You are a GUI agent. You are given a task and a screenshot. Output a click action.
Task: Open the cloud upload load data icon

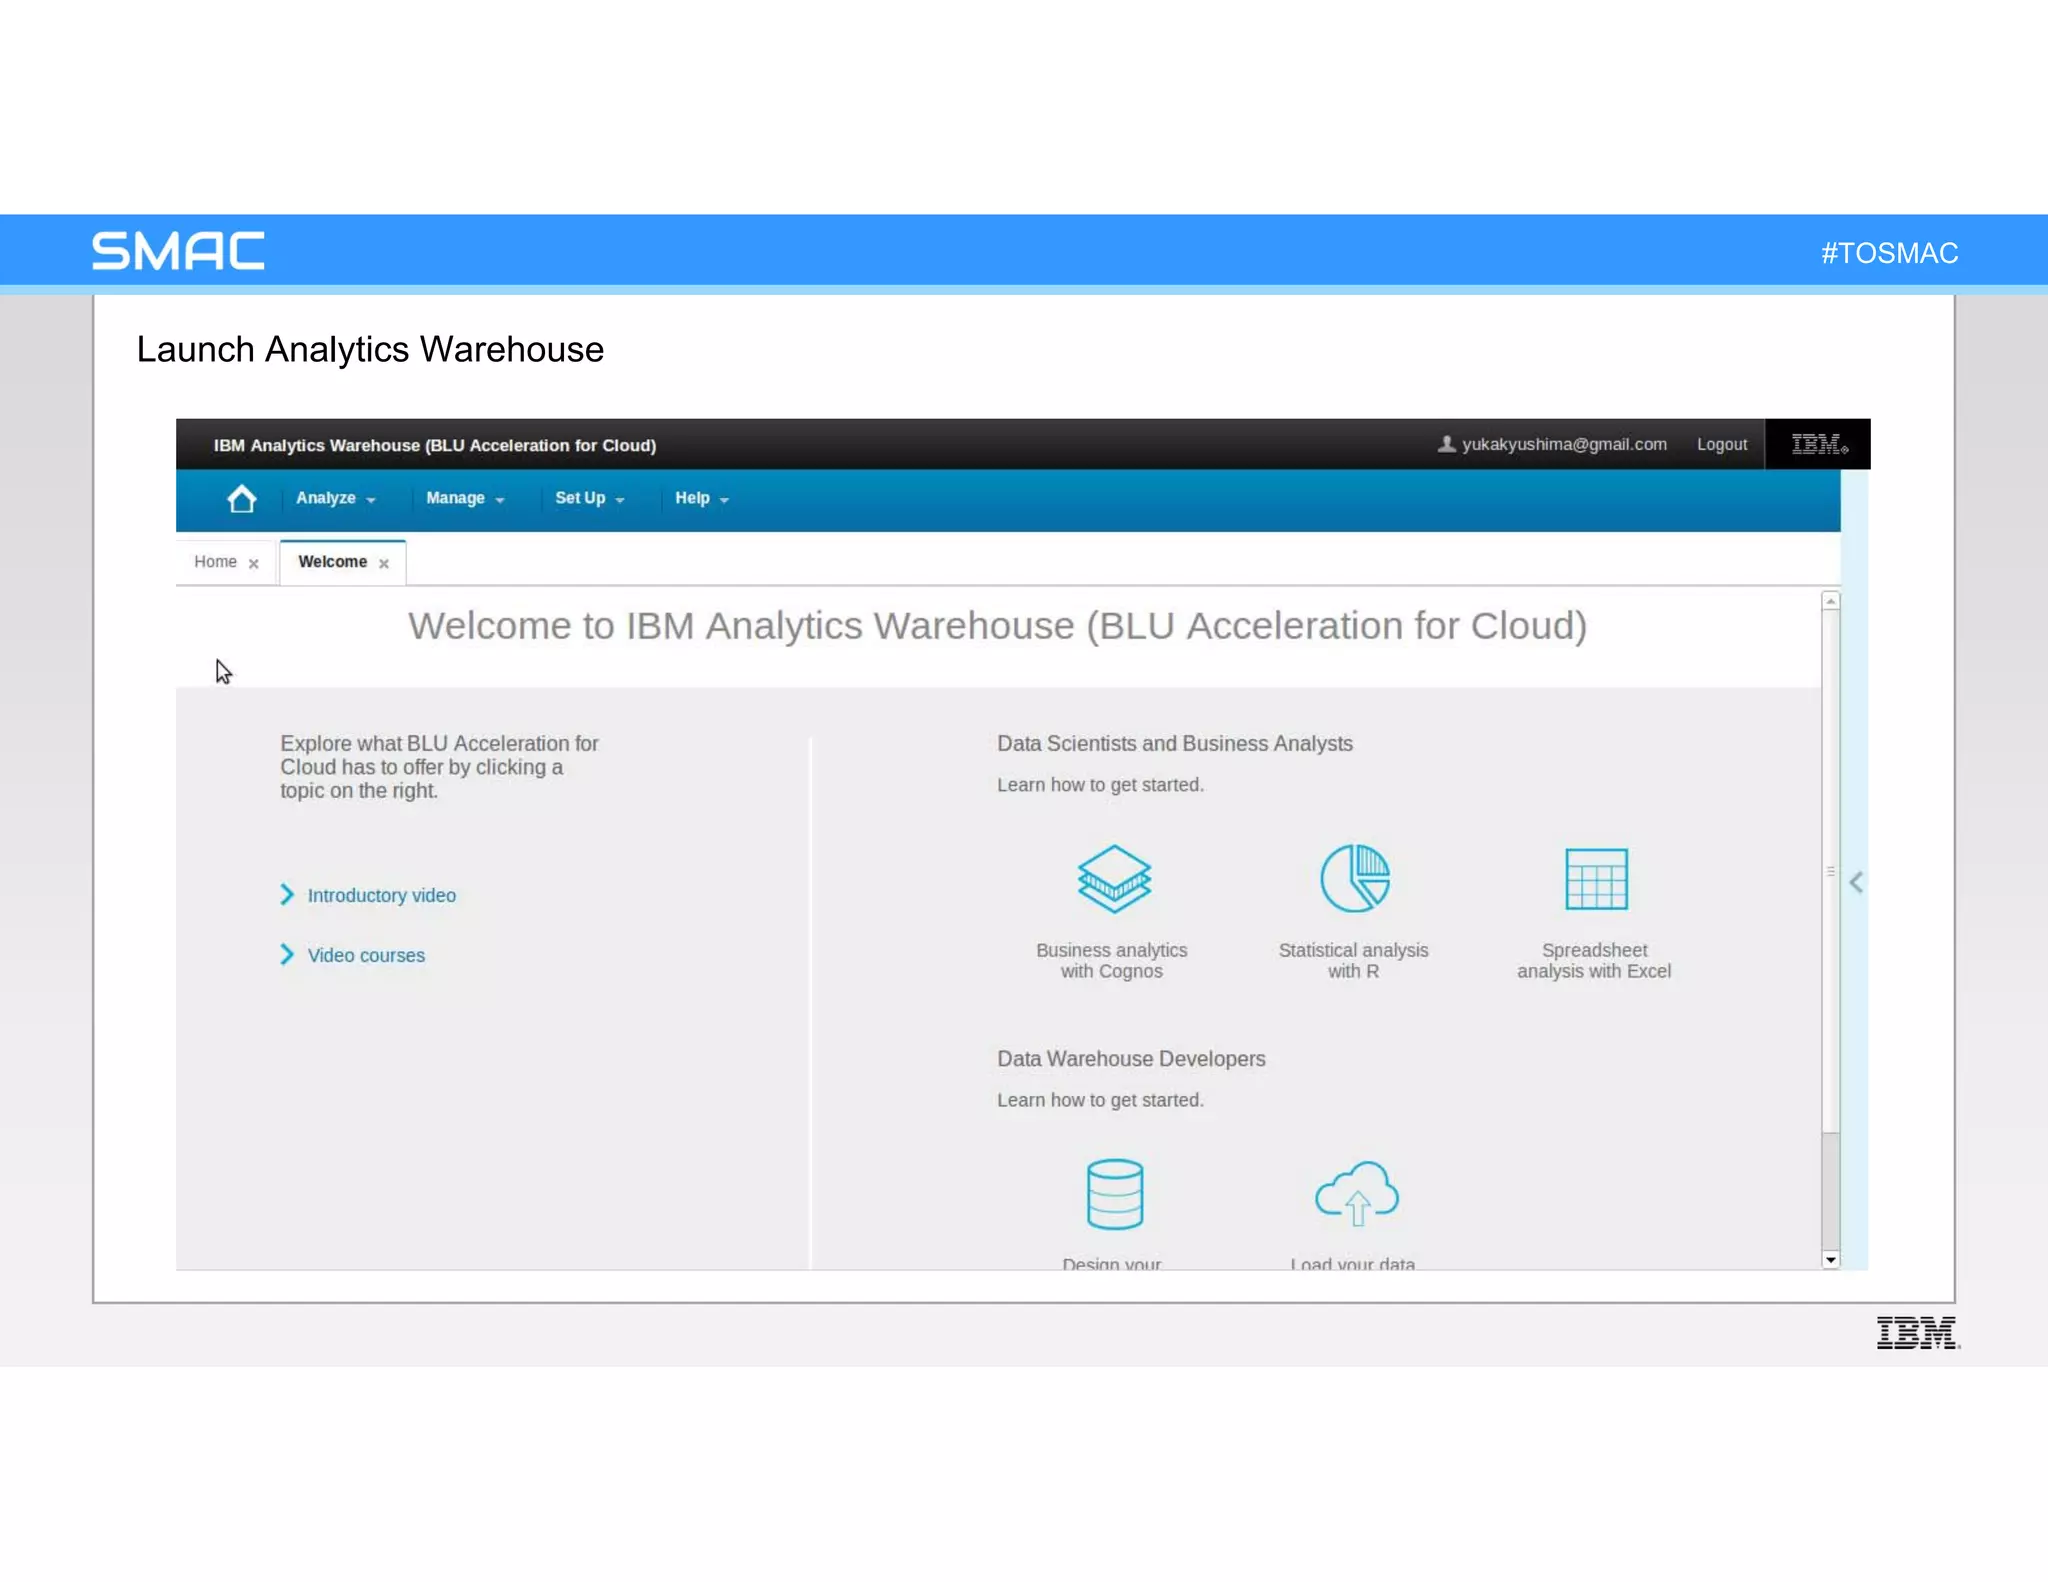[1356, 1193]
